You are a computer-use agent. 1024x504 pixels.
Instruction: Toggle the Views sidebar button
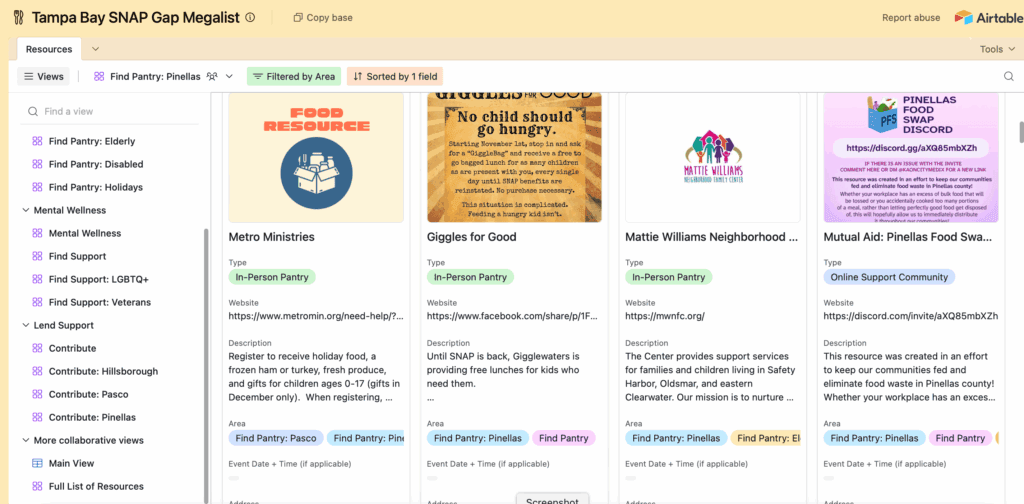[44, 76]
